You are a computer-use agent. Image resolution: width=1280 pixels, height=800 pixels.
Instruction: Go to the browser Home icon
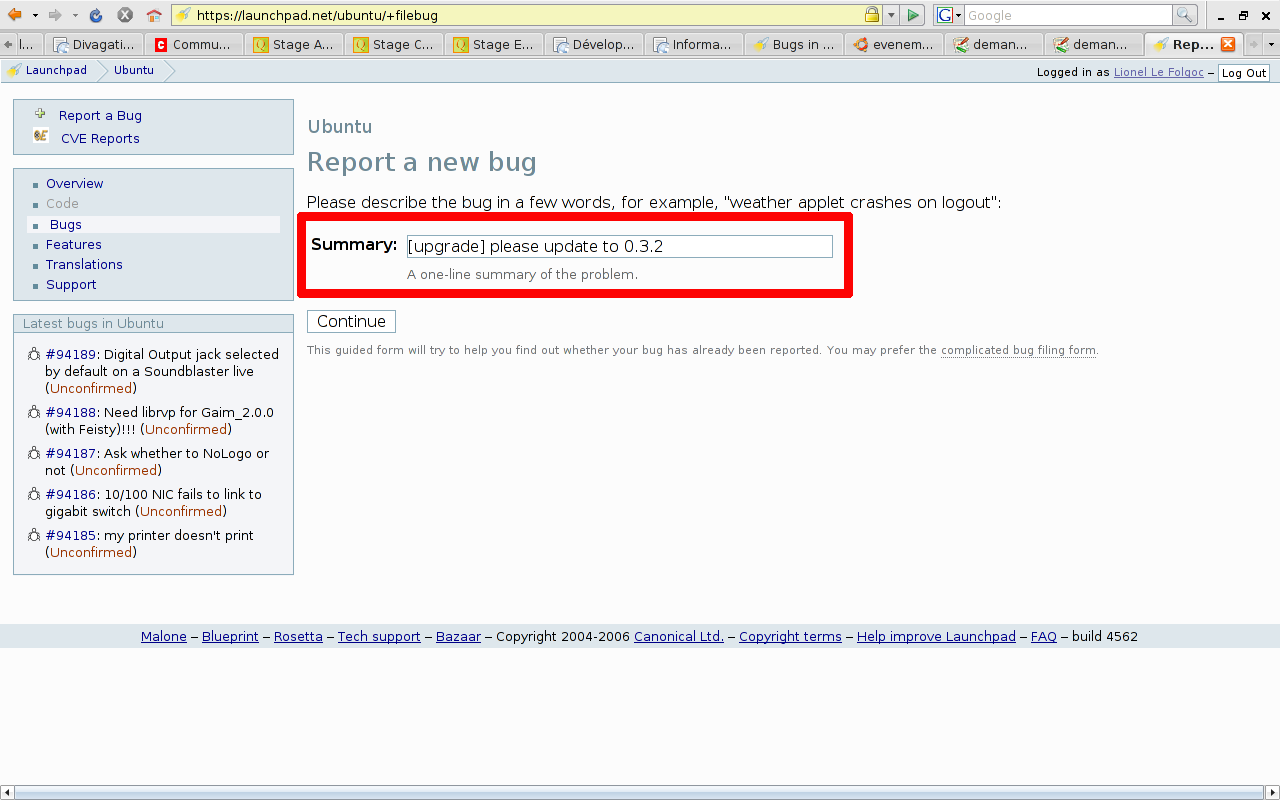(x=154, y=15)
